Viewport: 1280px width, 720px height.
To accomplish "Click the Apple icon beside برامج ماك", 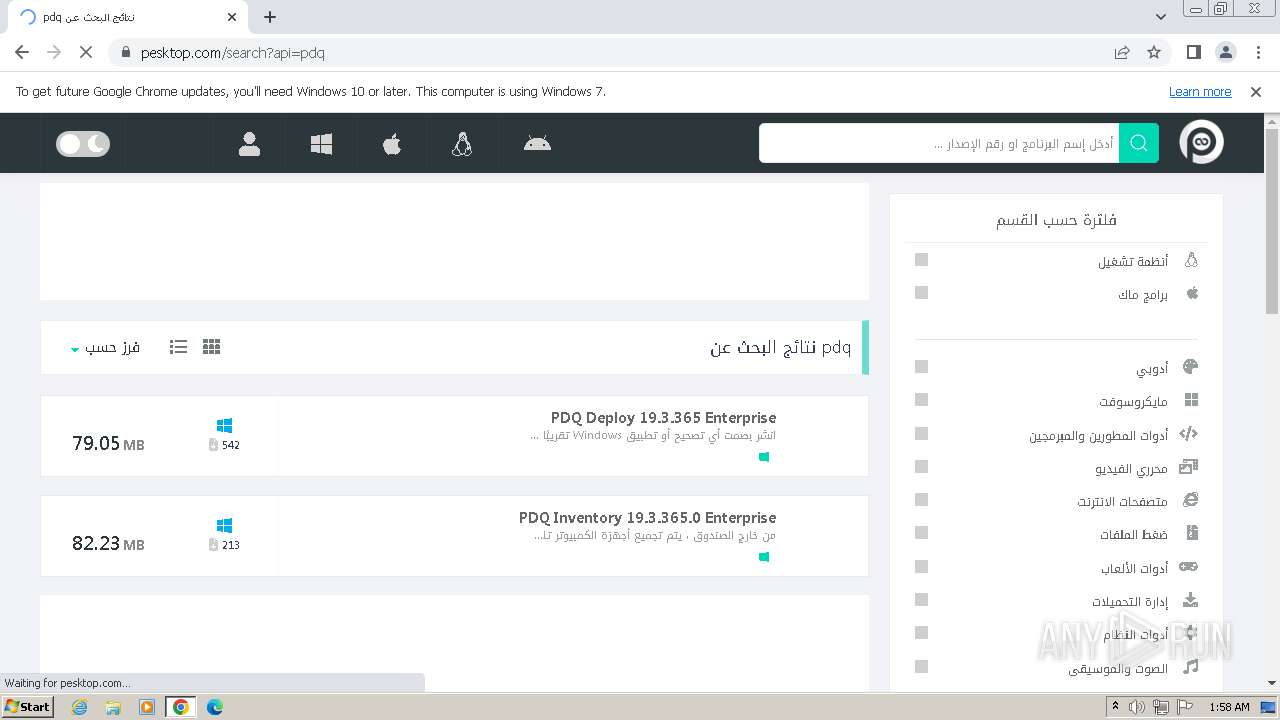I will click(x=1192, y=293).
